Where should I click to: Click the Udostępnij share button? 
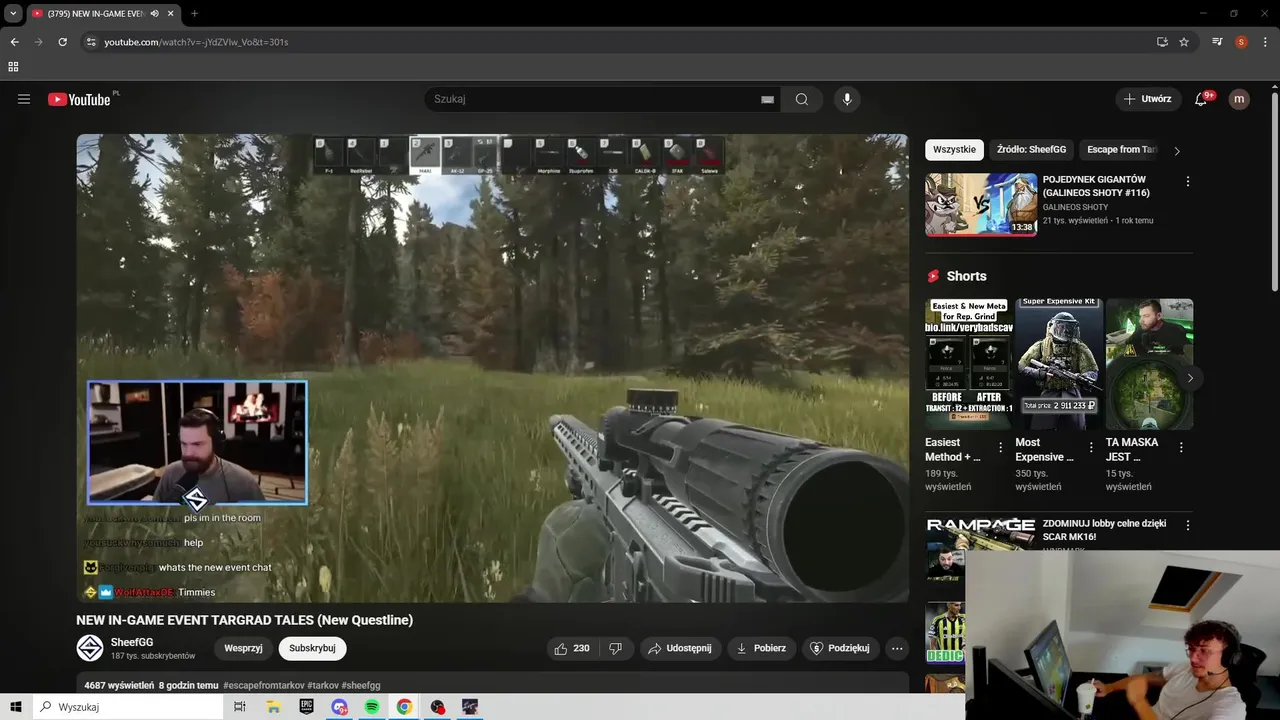(680, 648)
